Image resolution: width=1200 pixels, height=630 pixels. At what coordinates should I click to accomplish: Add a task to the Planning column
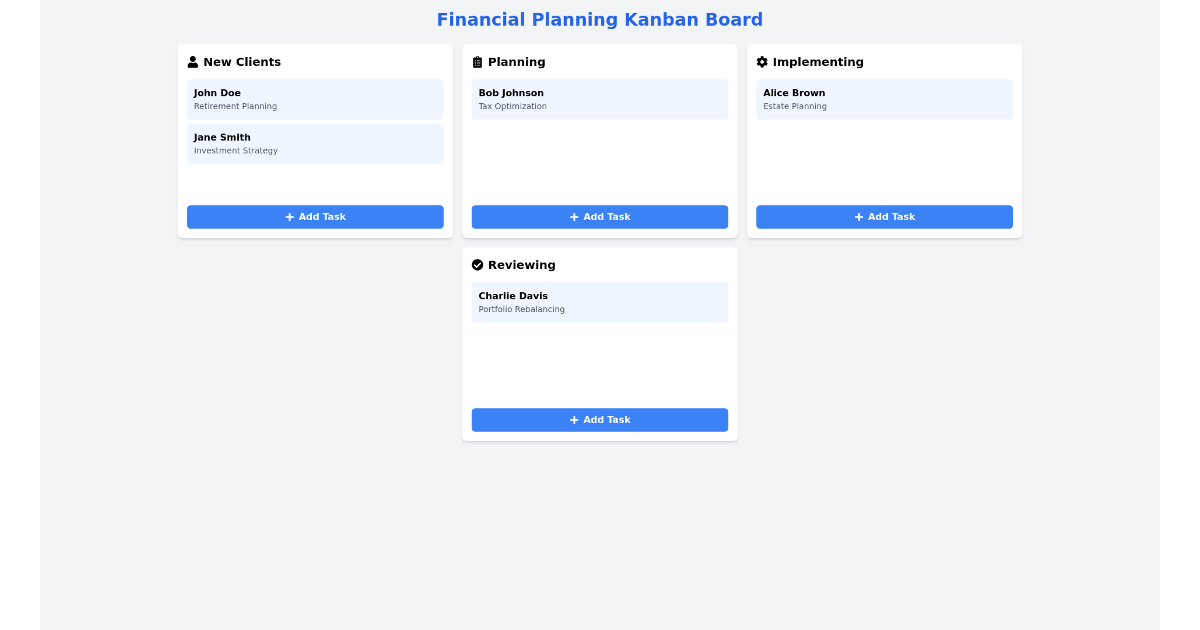(x=600, y=216)
